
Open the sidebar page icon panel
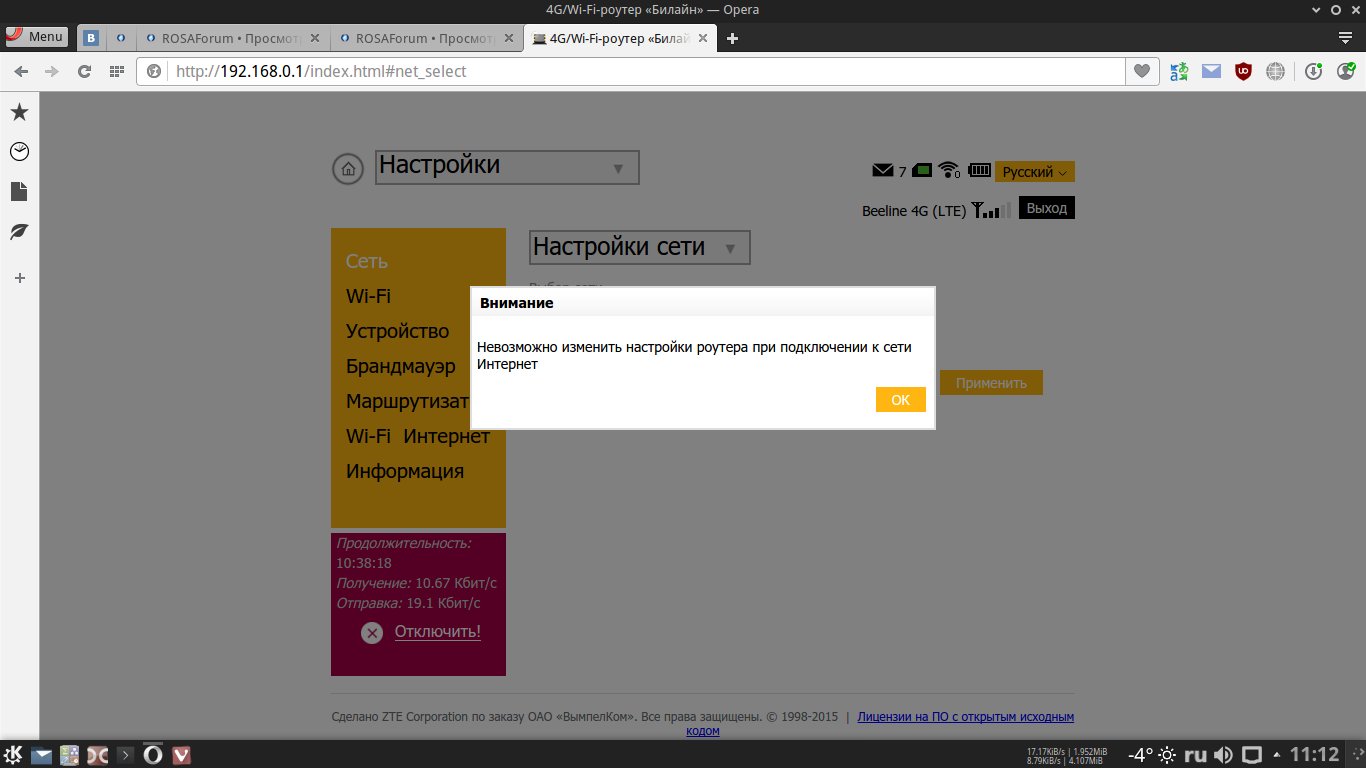tap(19, 191)
